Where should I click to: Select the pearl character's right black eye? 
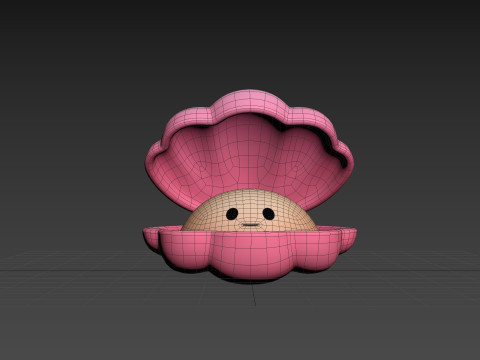(x=268, y=214)
